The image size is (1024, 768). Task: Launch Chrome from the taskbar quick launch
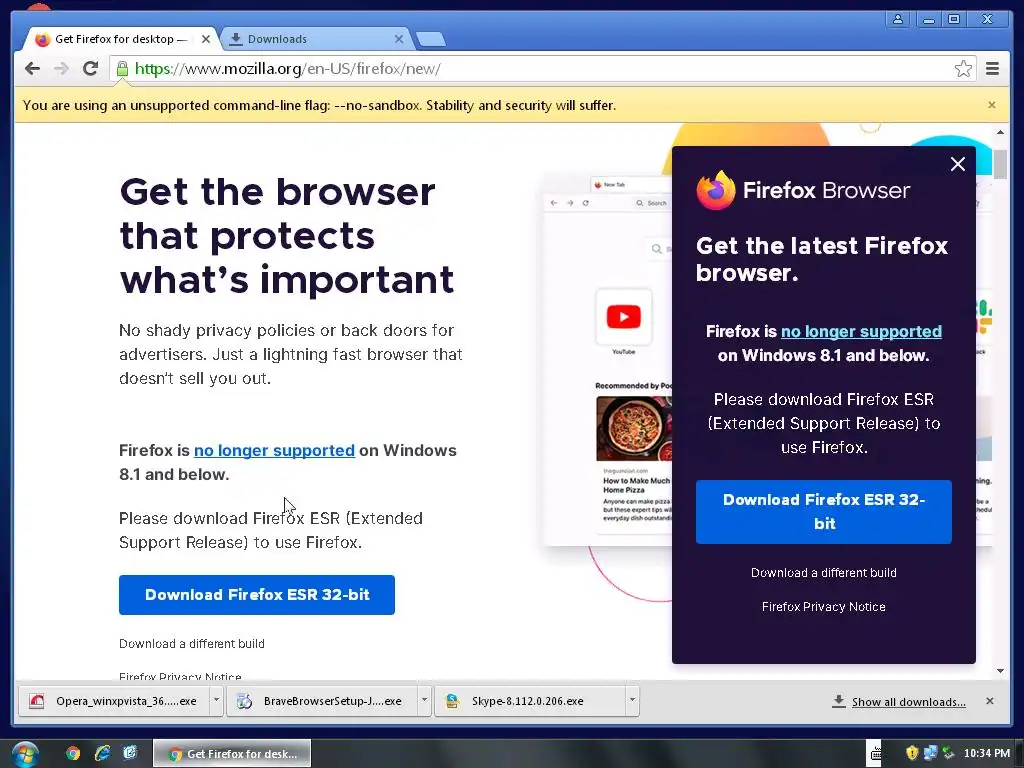click(x=73, y=754)
